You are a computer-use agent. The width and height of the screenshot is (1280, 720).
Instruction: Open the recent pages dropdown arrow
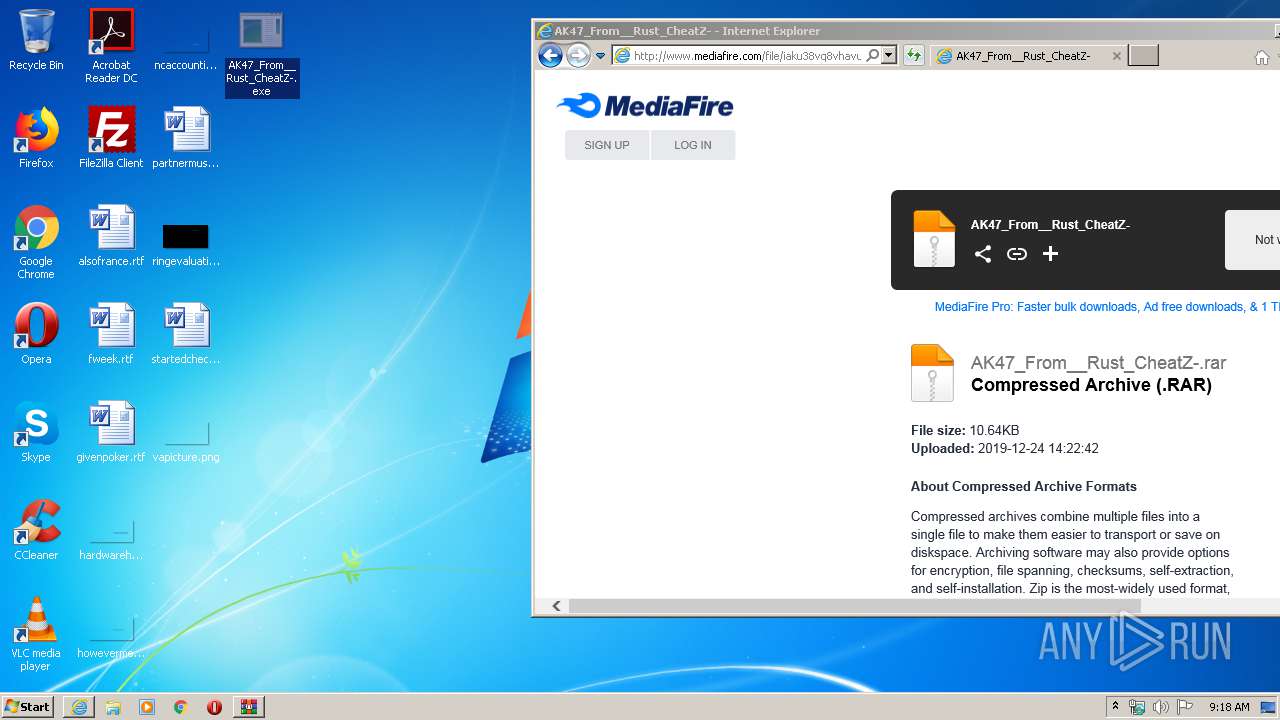click(x=600, y=56)
